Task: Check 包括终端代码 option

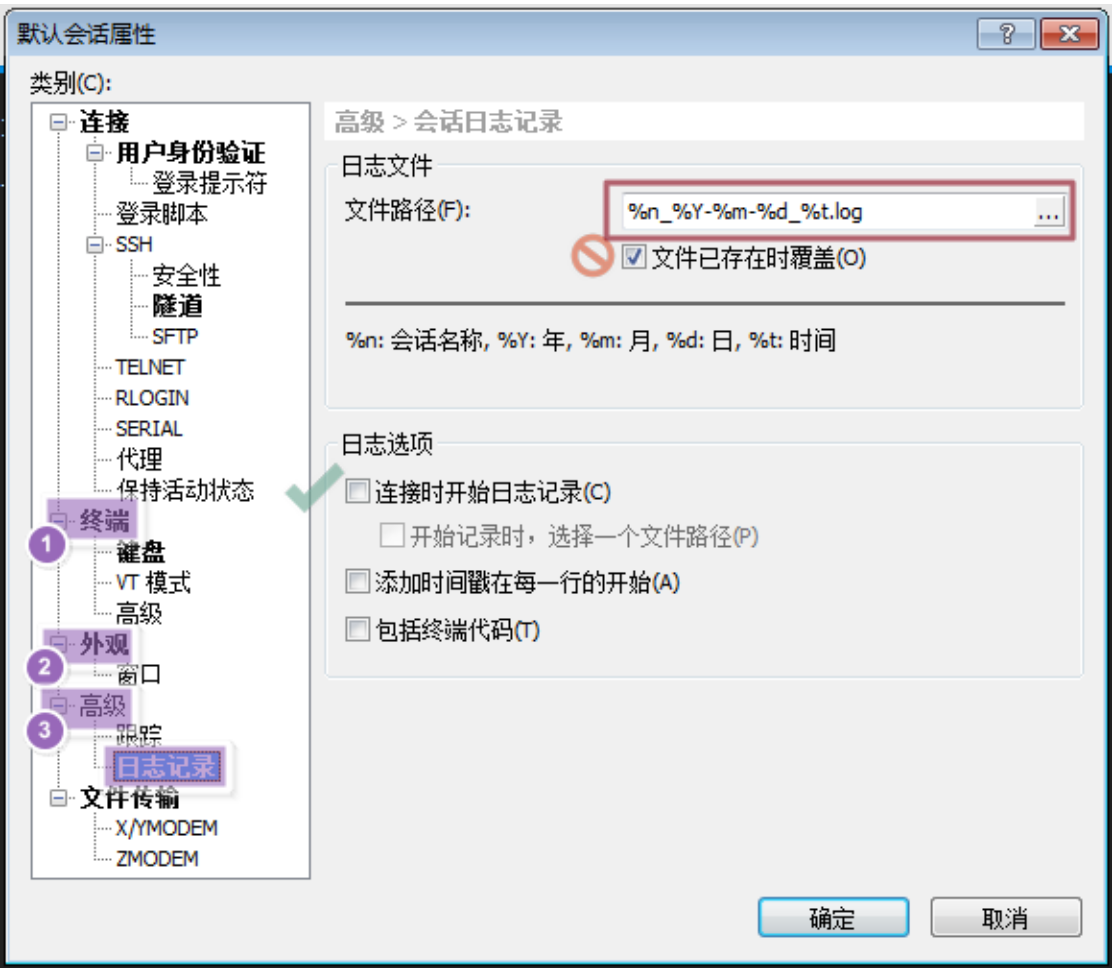Action: 357,629
